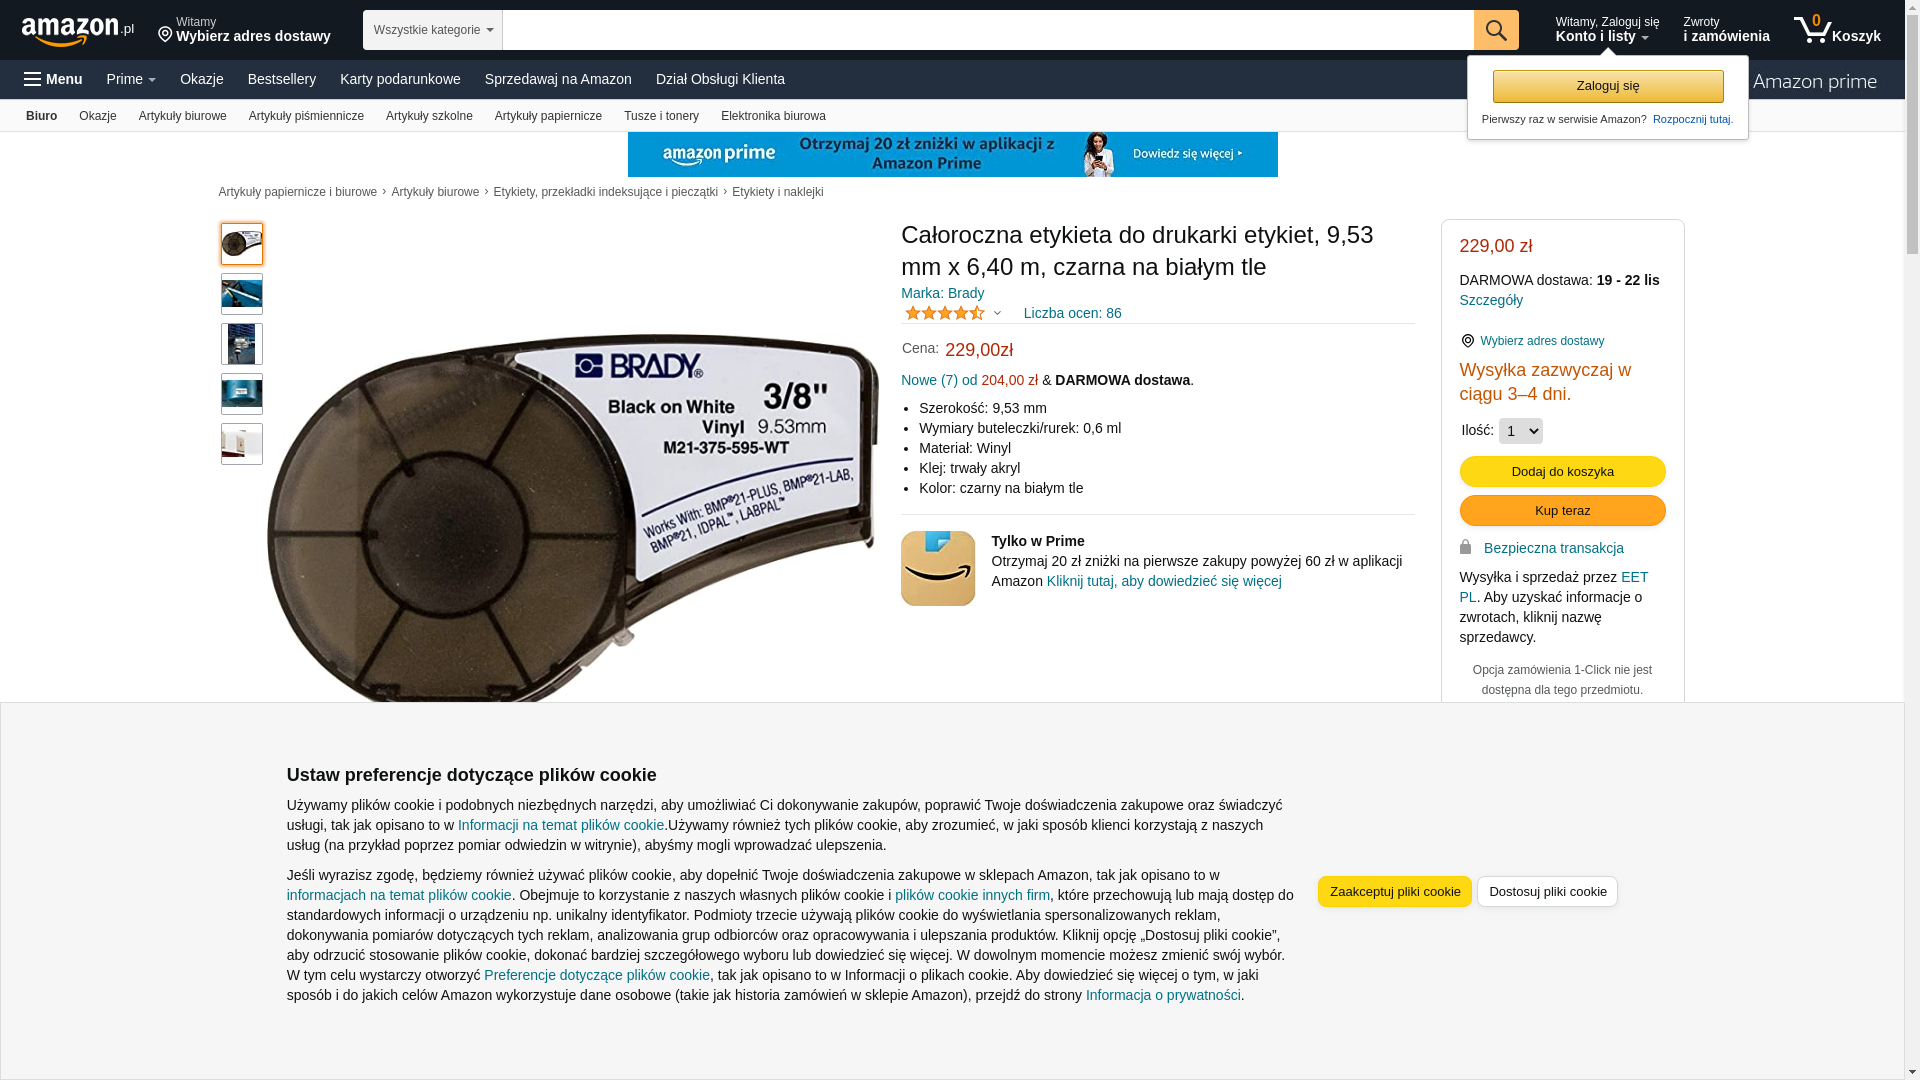
Task: Select Tusze i tonery category tab
Action: (x=661, y=116)
